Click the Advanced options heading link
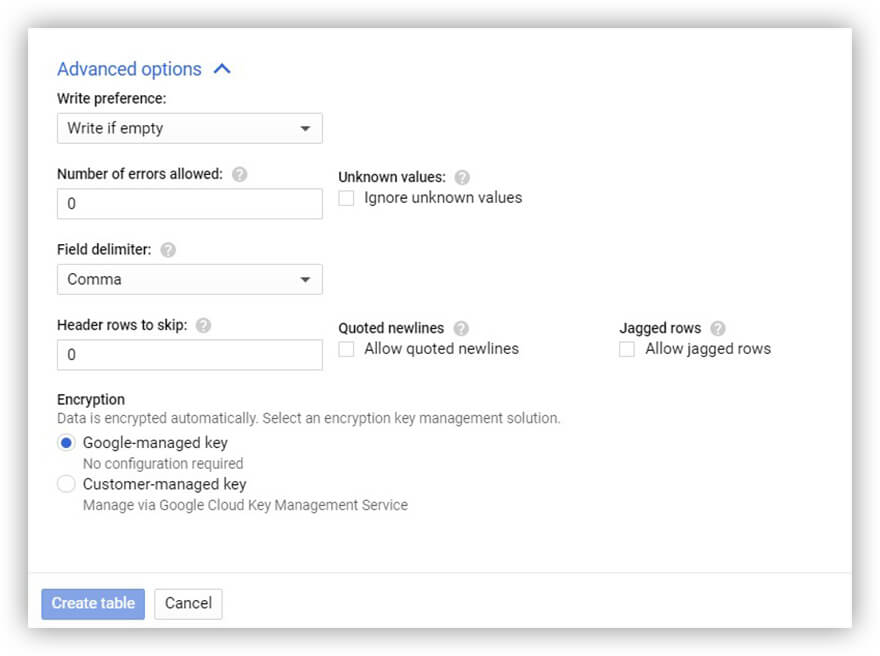Image resolution: width=880 pixels, height=656 pixels. pyautogui.click(x=129, y=69)
